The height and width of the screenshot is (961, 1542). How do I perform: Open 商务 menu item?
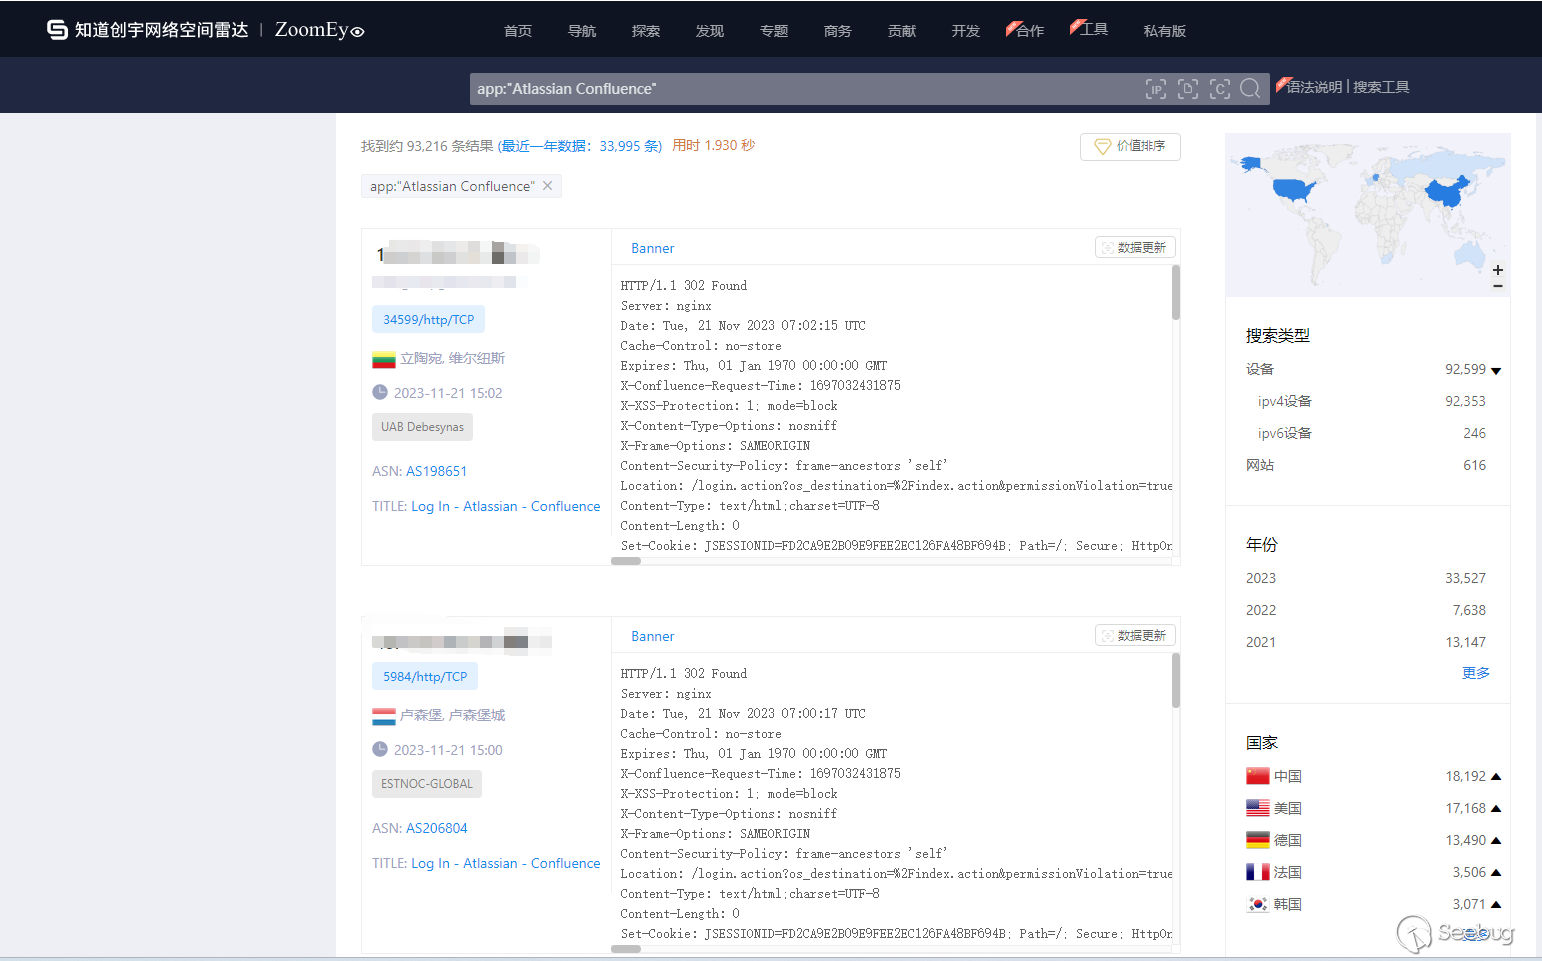[x=838, y=31]
